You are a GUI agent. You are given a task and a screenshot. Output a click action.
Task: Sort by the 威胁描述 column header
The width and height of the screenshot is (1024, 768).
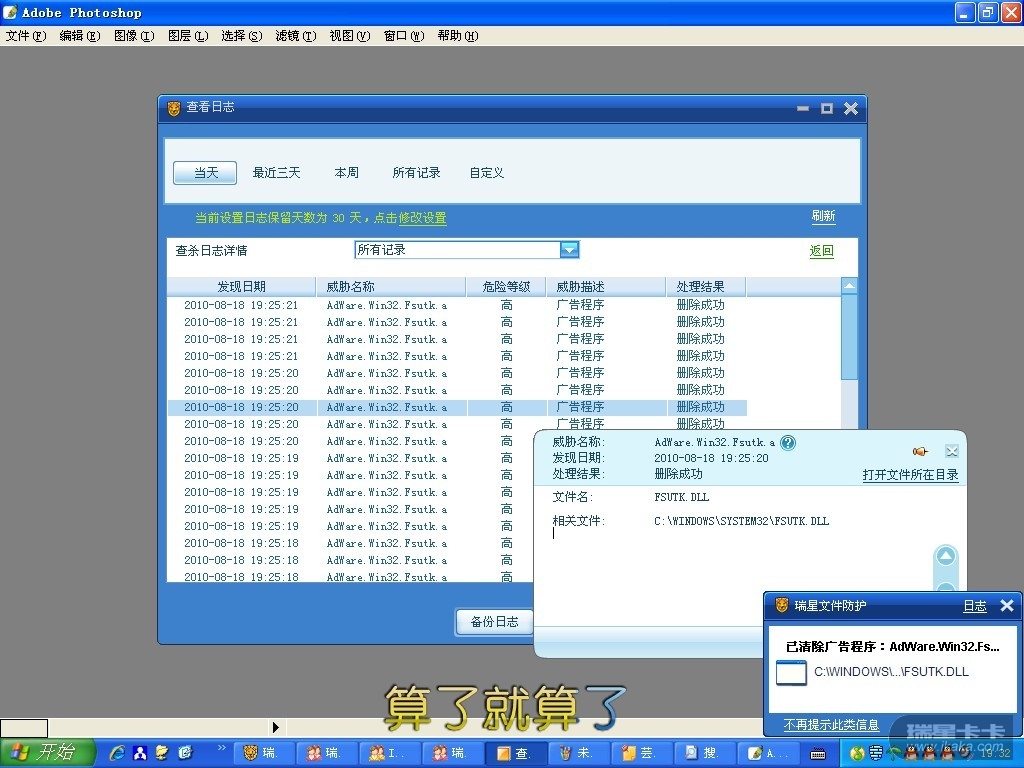tap(606, 287)
